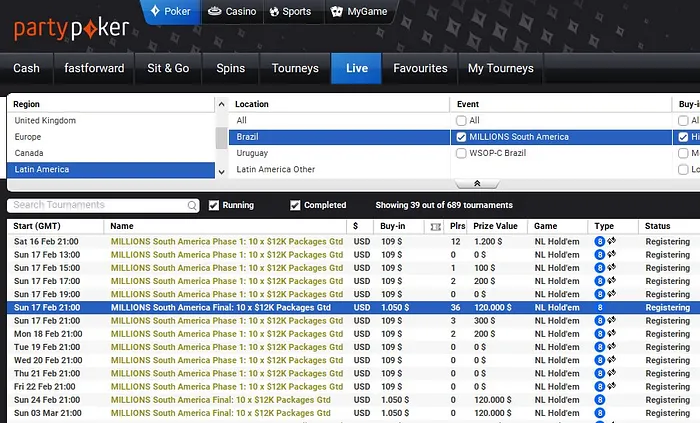Click 120.000 $ prize in highlighted row

(493, 307)
